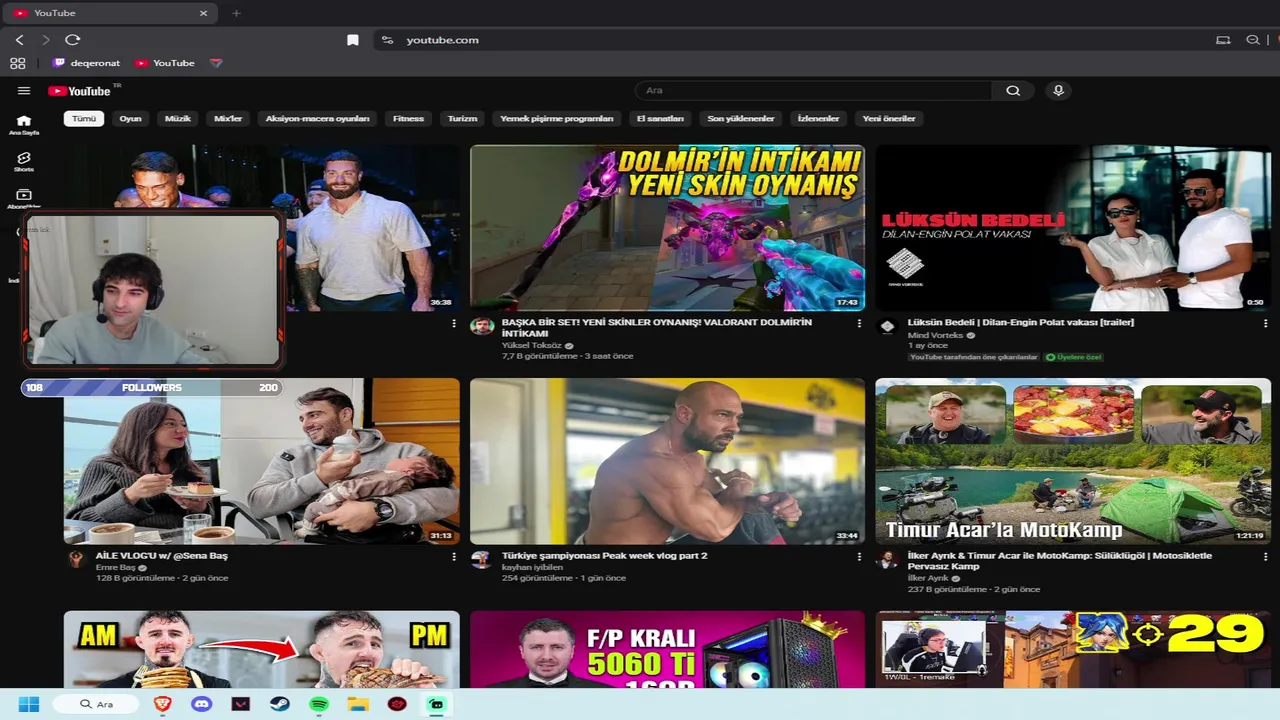Screen dimensions: 1280x720
Task: Open the YouTube hamburger guide menu
Action: (24, 91)
